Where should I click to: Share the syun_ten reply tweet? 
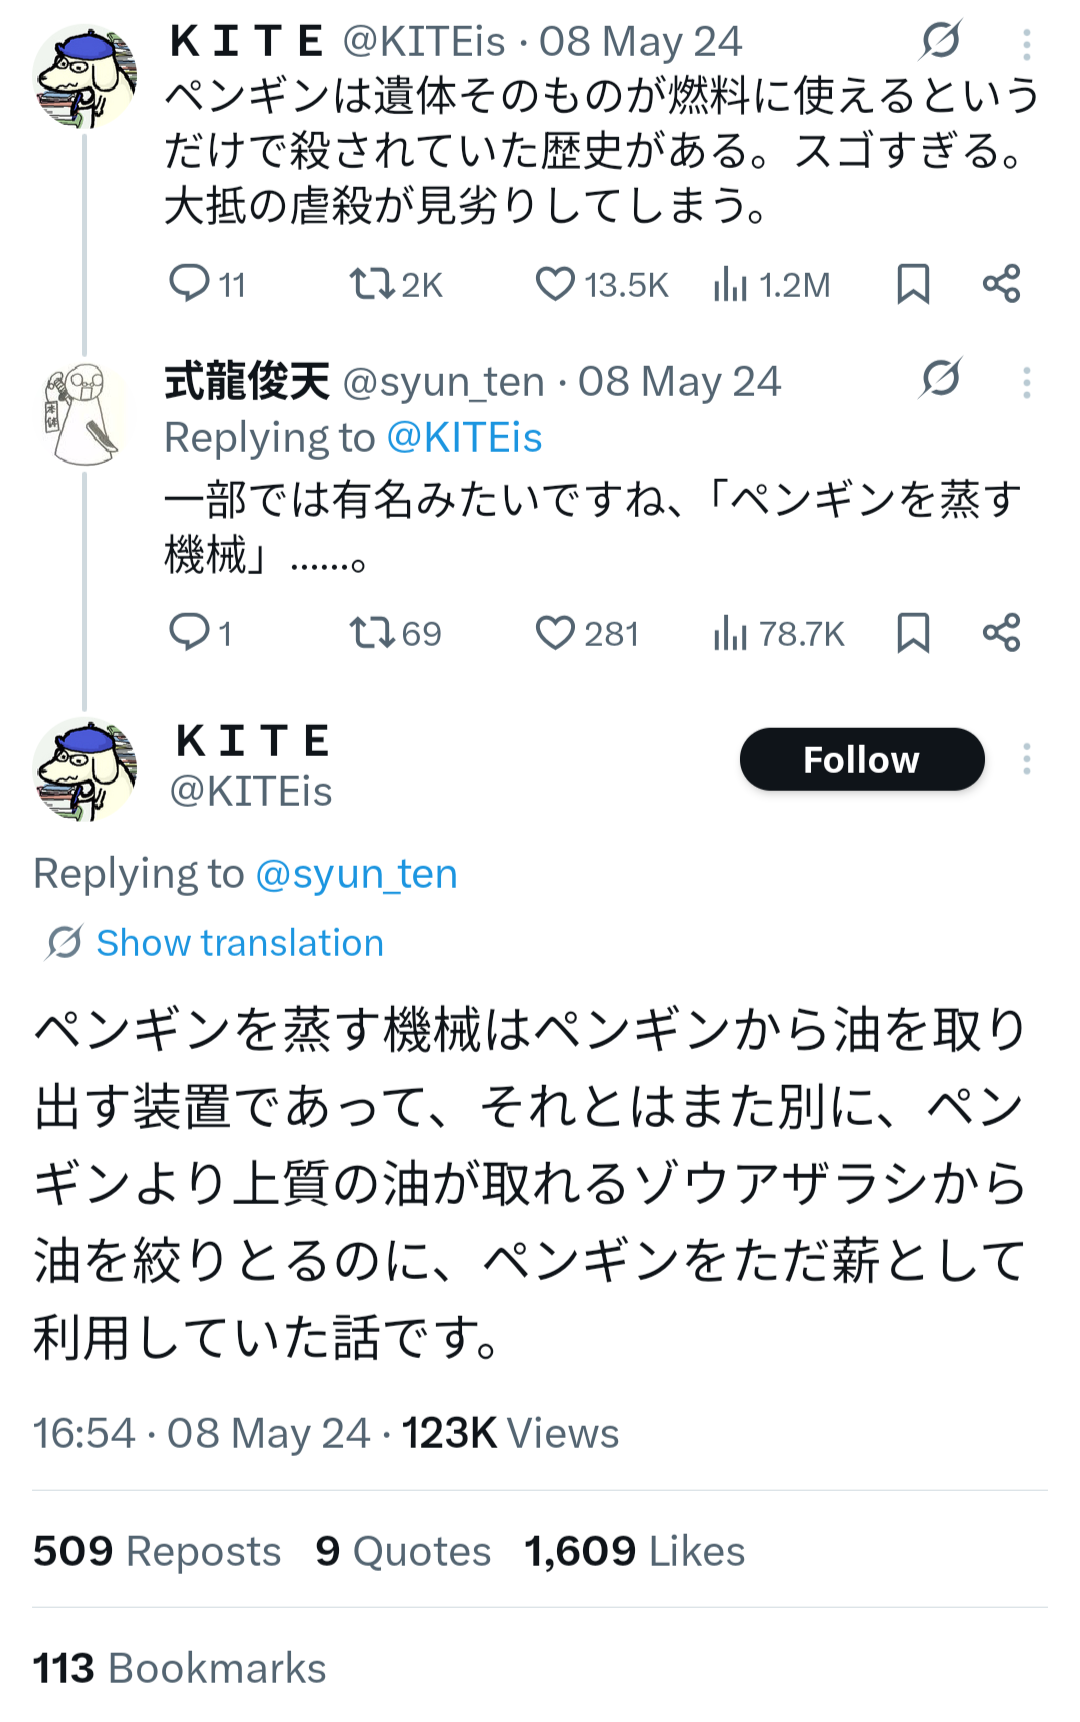(1001, 632)
